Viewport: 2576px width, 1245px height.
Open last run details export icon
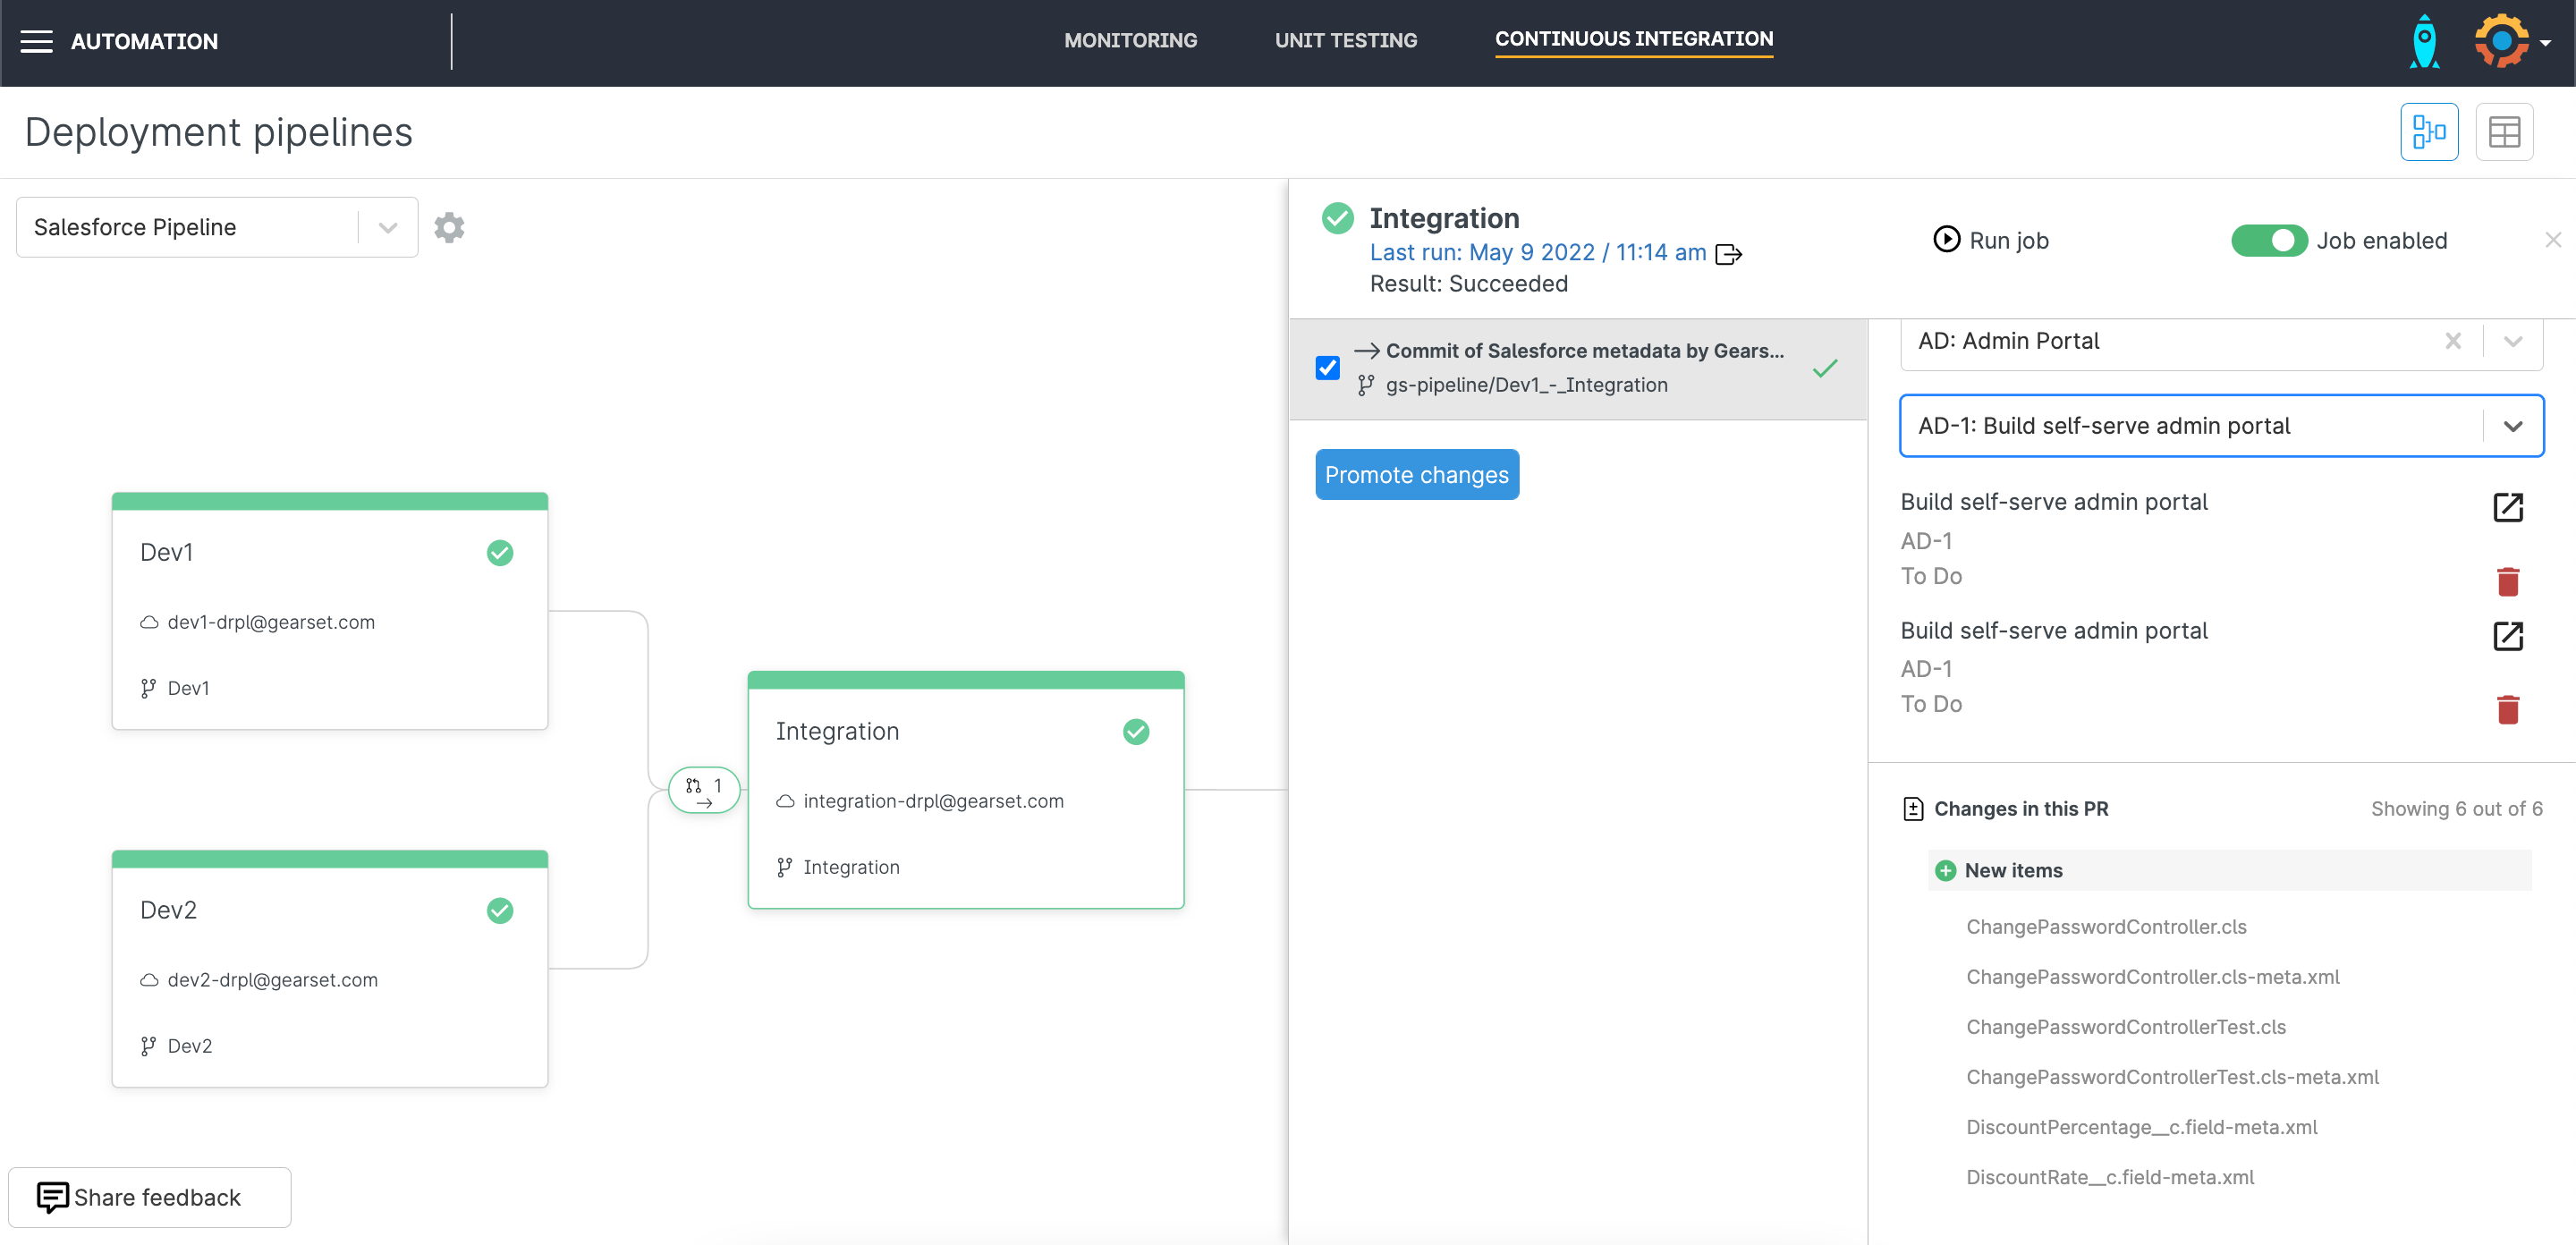1728,254
